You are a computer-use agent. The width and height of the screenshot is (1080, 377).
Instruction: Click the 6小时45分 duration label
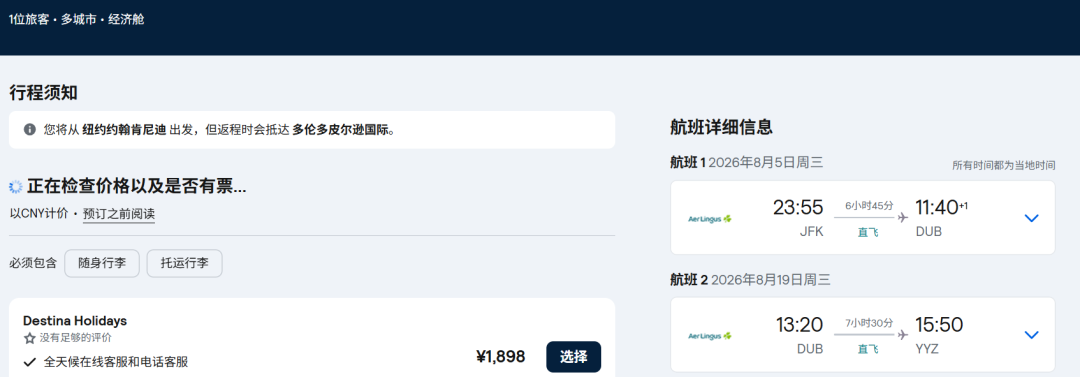(x=869, y=205)
